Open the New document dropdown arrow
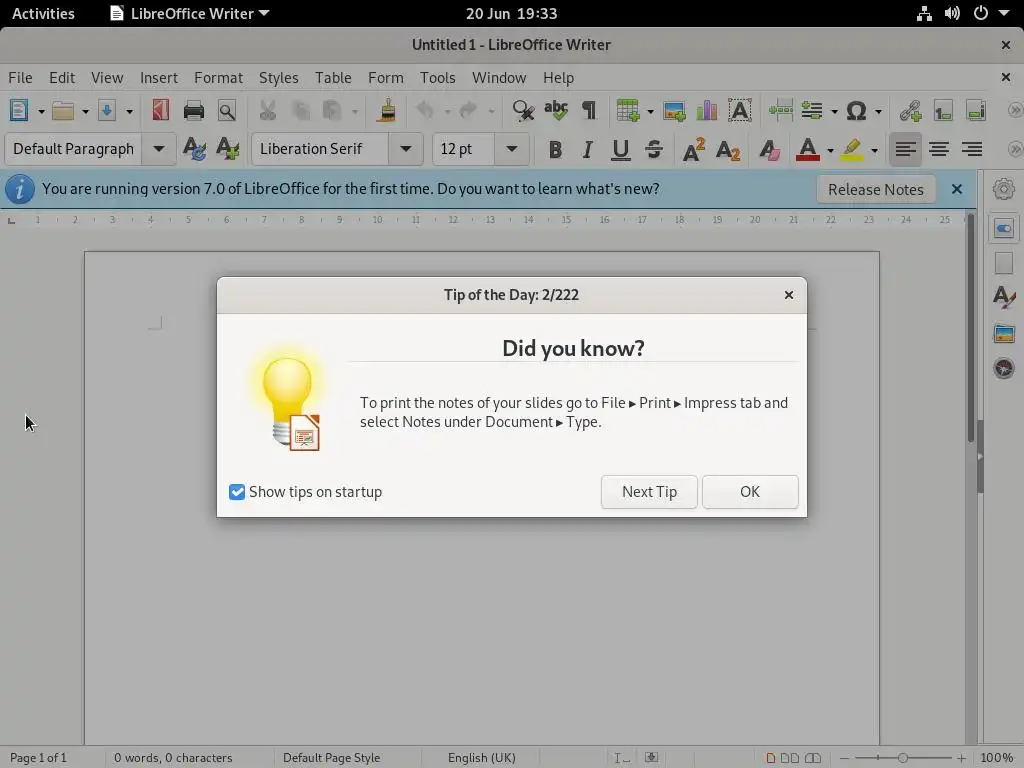This screenshot has width=1024, height=768. click(x=41, y=112)
